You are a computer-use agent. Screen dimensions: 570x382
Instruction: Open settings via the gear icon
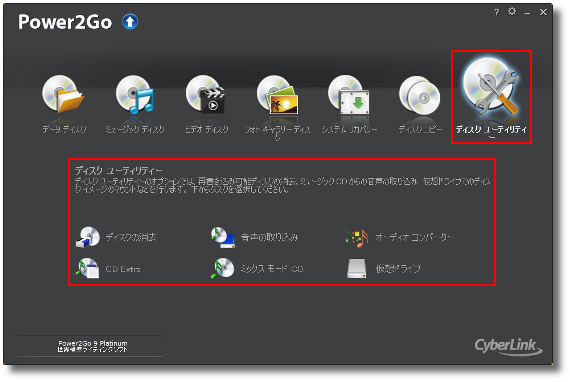pyautogui.click(x=512, y=11)
